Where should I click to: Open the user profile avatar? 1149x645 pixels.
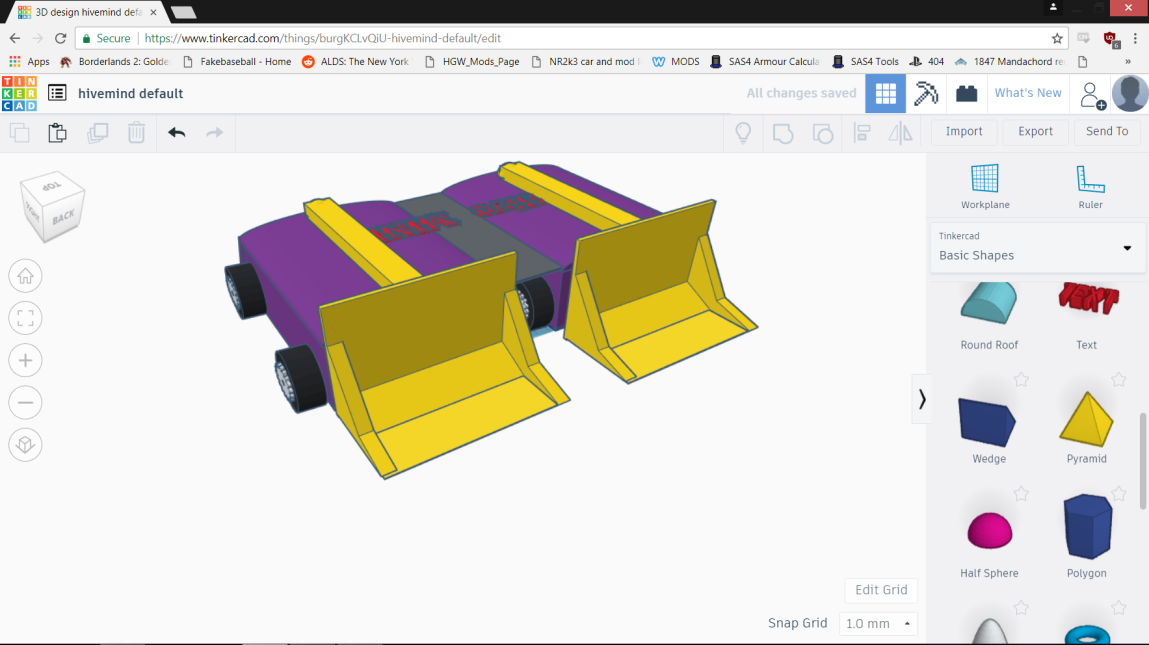pos(1130,93)
